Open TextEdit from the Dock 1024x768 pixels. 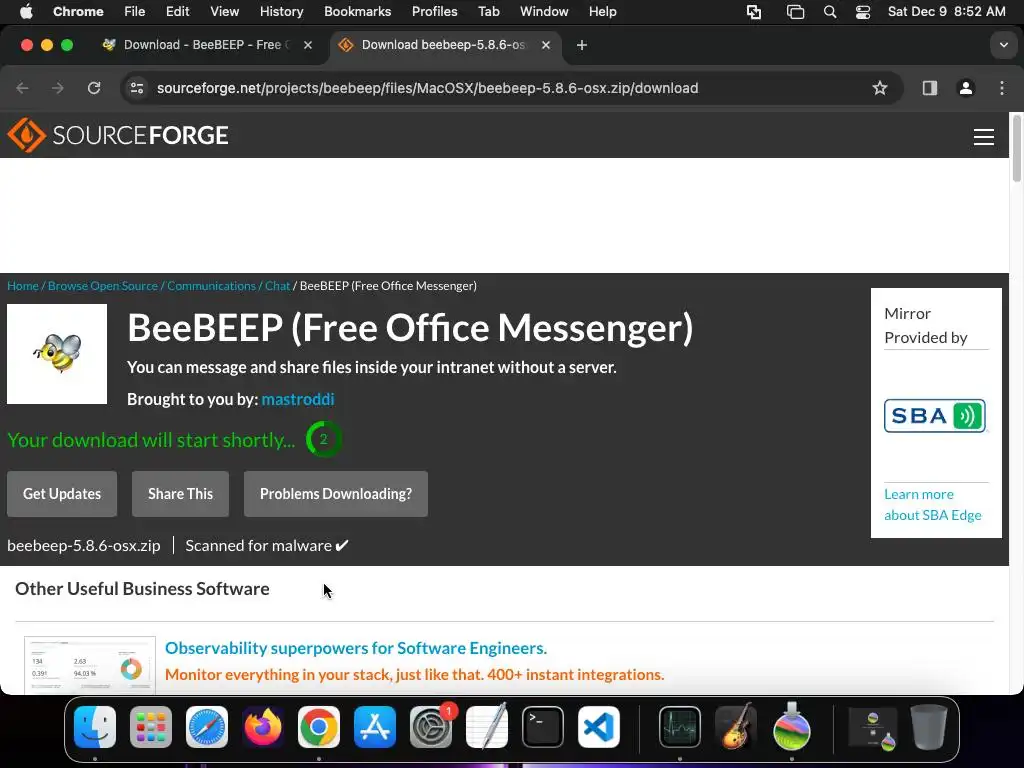pos(487,727)
